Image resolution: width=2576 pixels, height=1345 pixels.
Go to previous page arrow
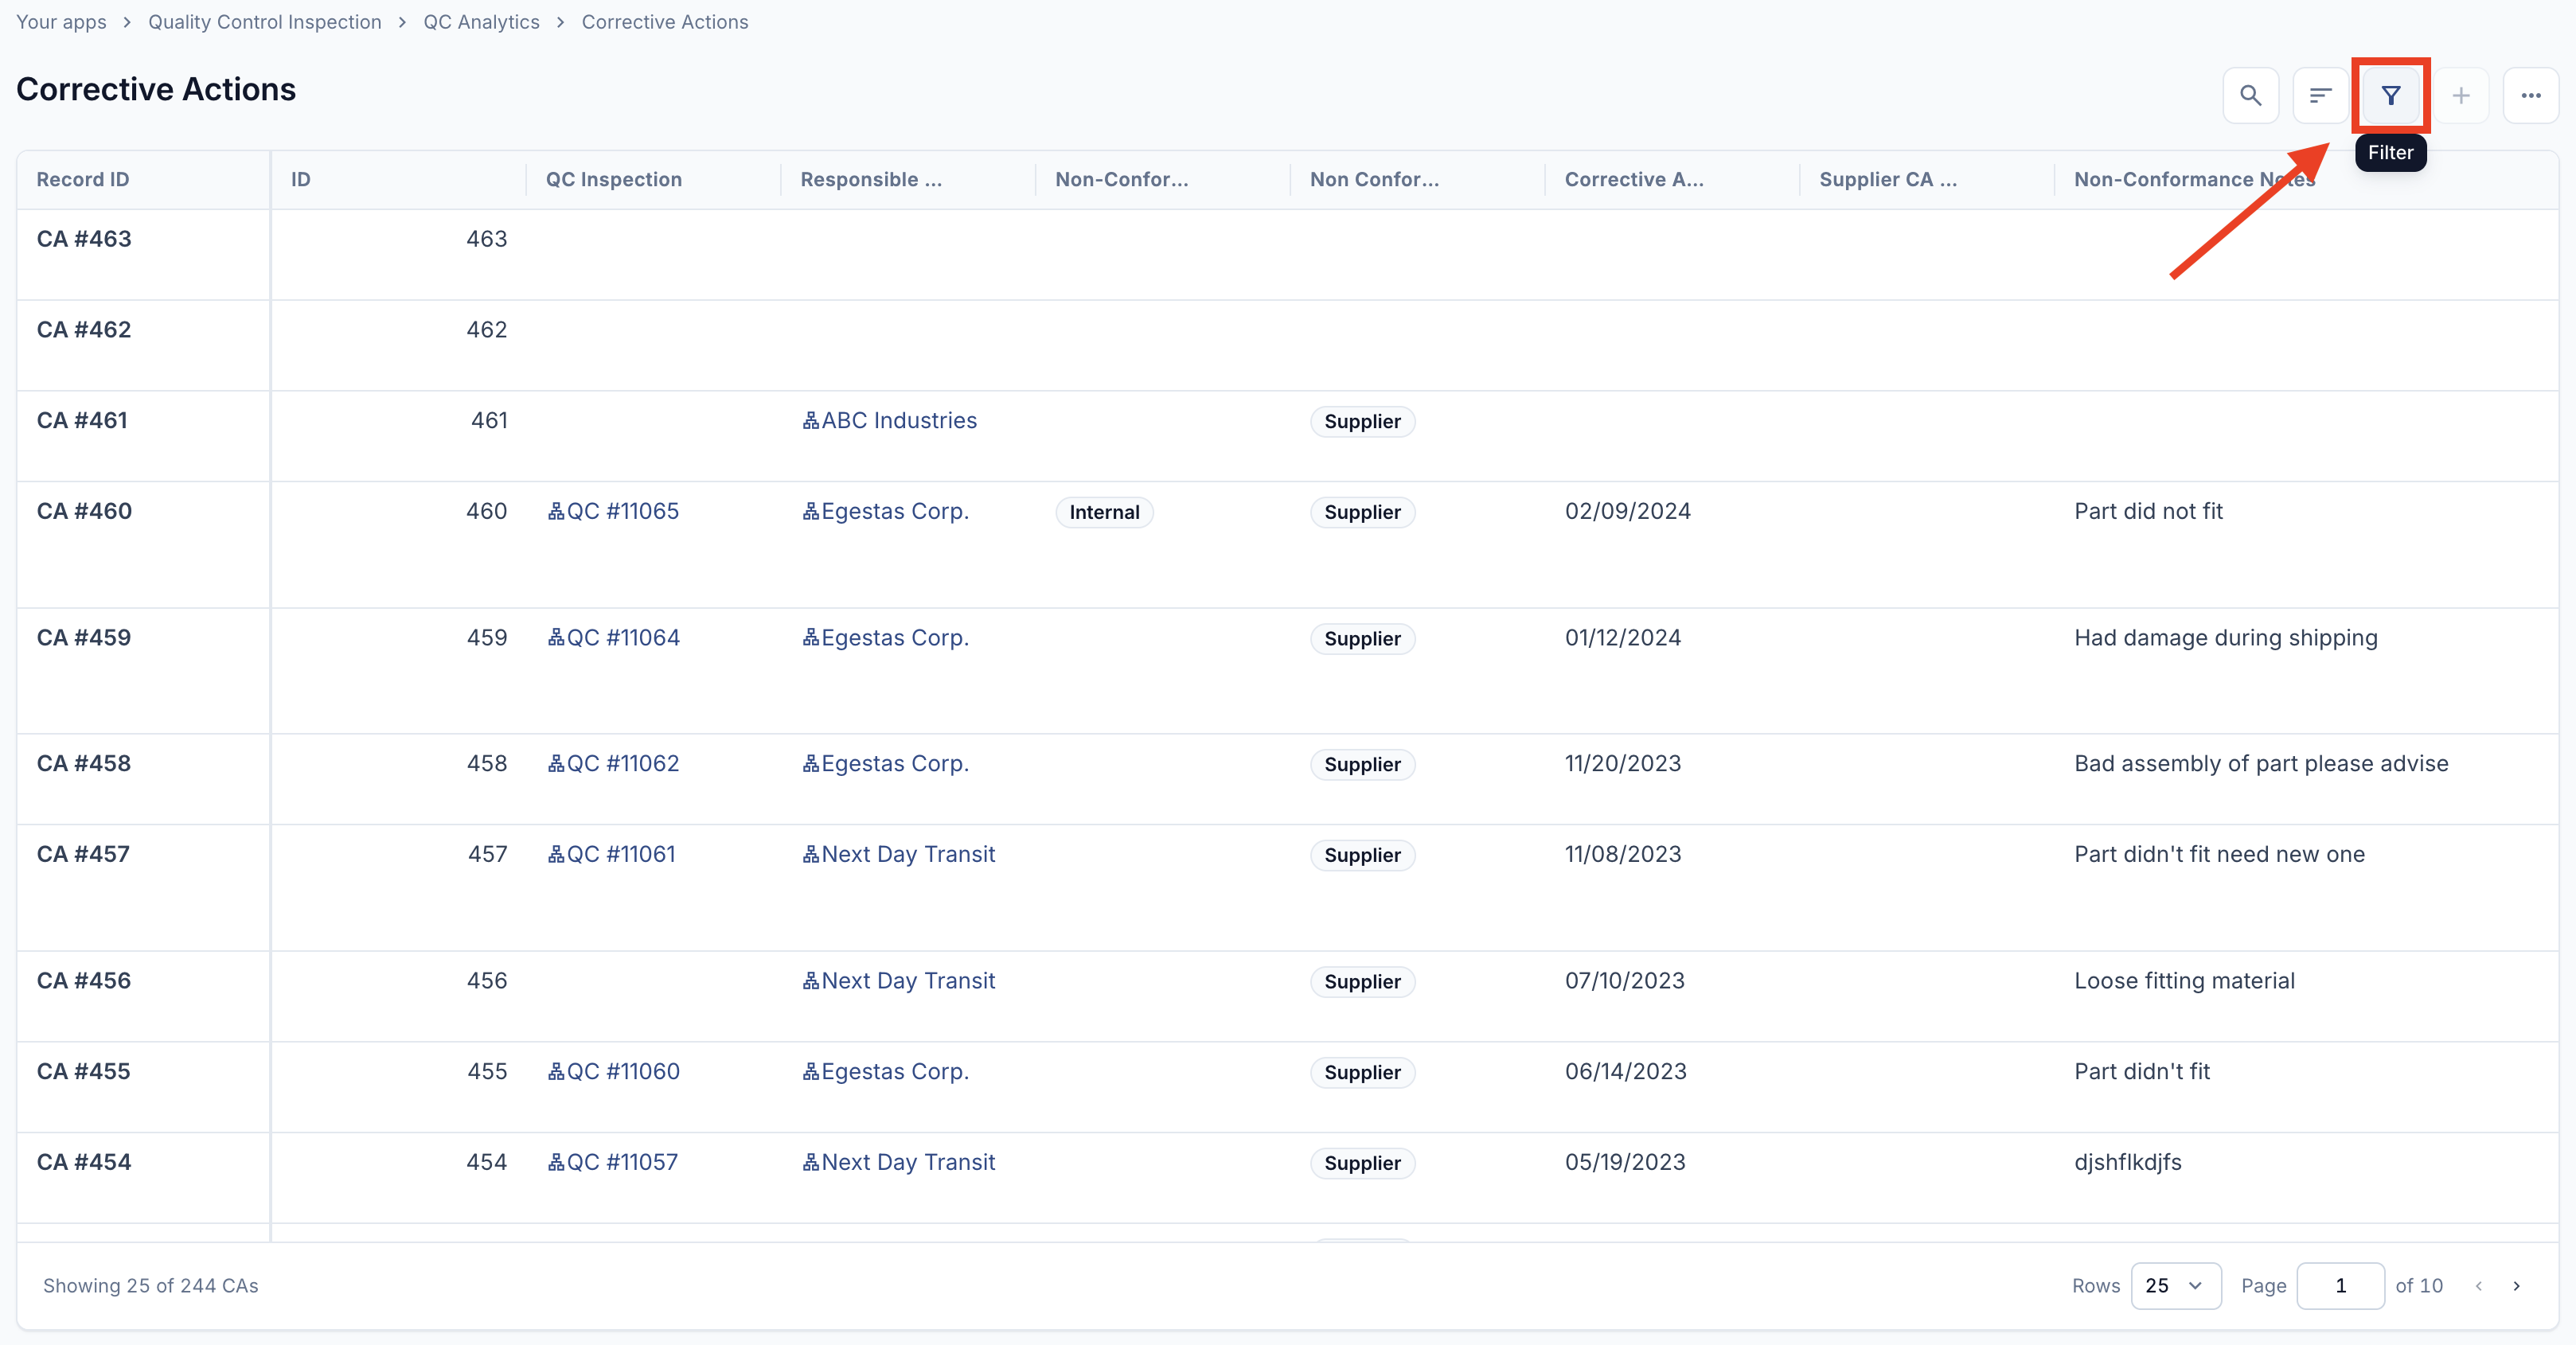click(2479, 1286)
